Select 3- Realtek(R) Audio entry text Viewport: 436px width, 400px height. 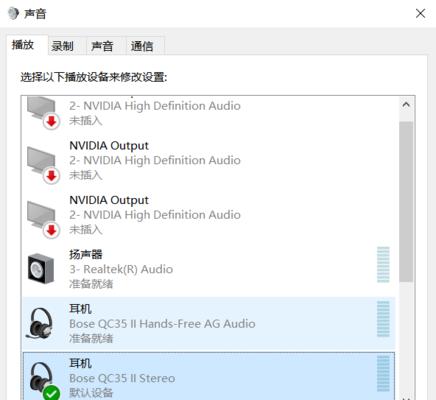click(121, 269)
